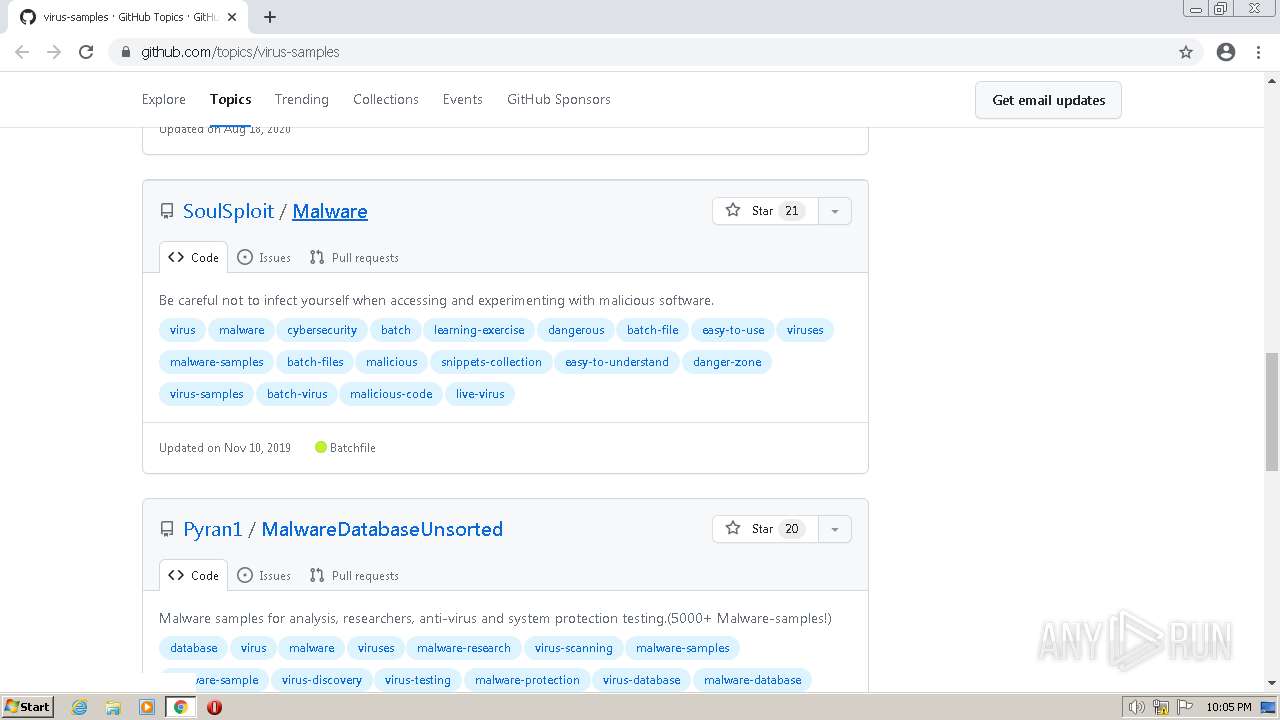Click the danger-zone topic tag
Image resolution: width=1280 pixels, height=720 pixels.
coord(727,362)
